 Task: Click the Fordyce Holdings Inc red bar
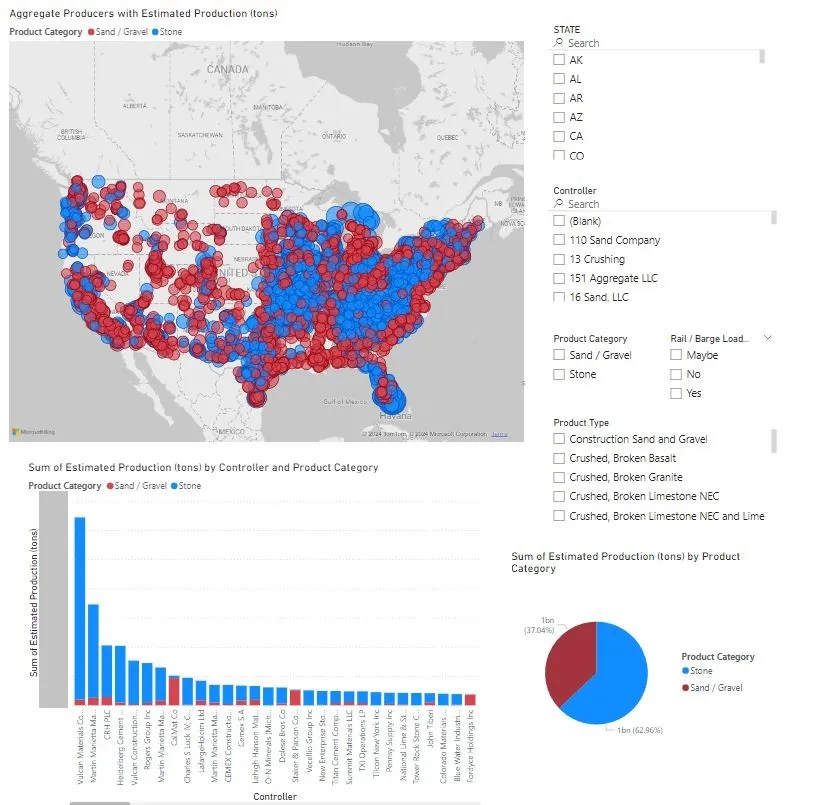click(x=470, y=700)
